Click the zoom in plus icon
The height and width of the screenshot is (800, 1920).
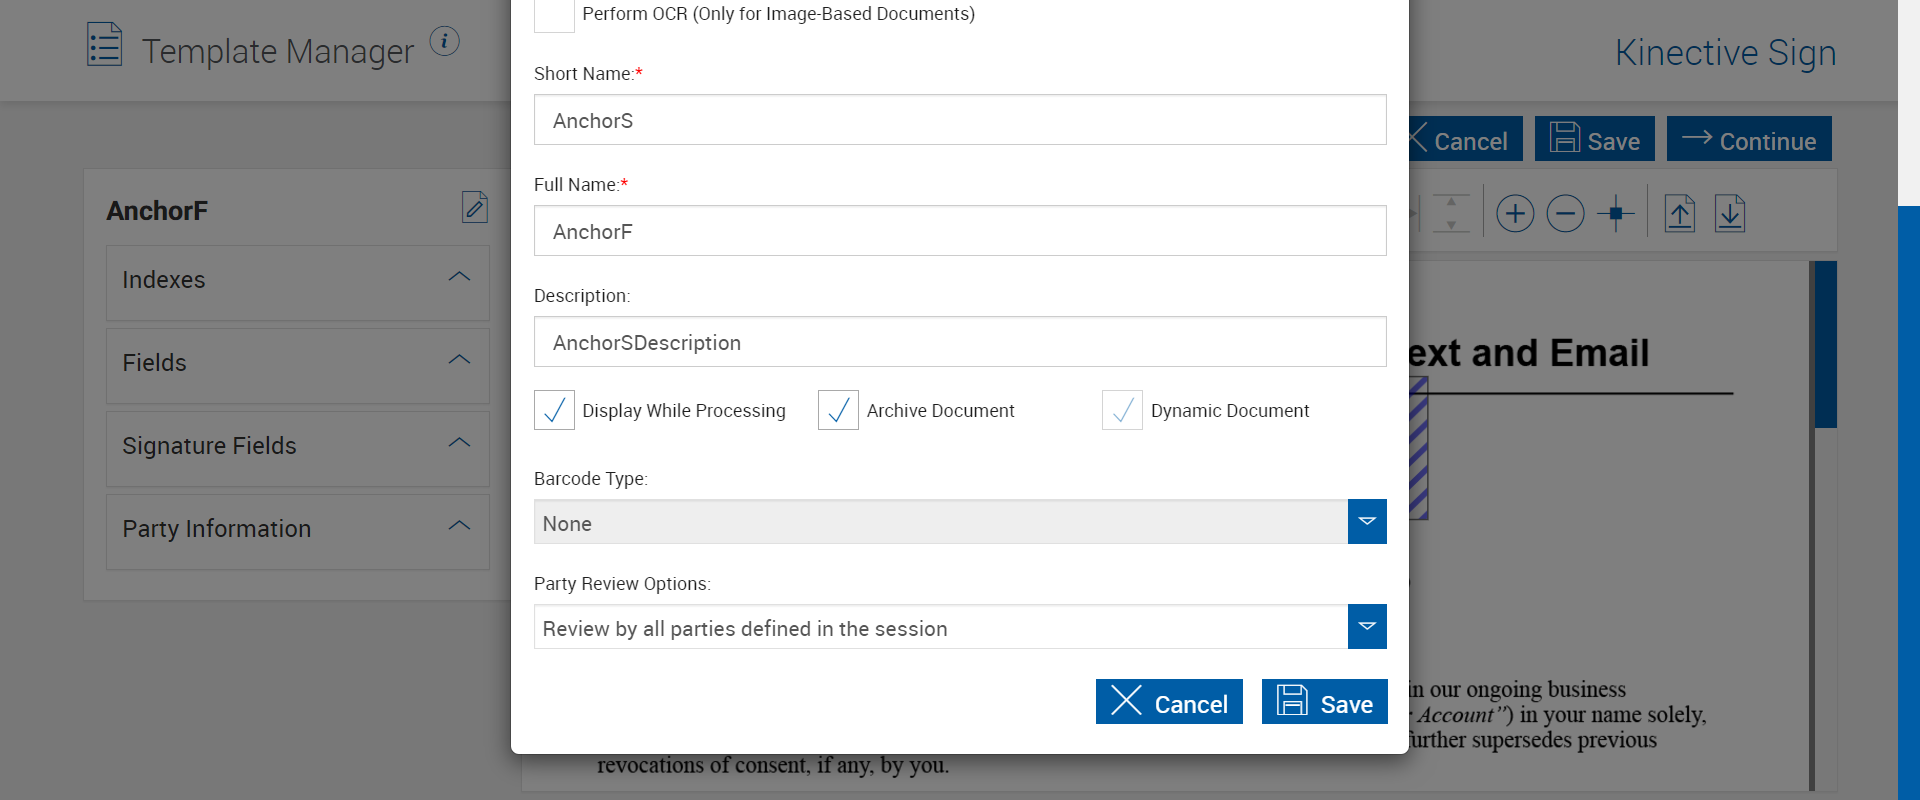[x=1515, y=213]
